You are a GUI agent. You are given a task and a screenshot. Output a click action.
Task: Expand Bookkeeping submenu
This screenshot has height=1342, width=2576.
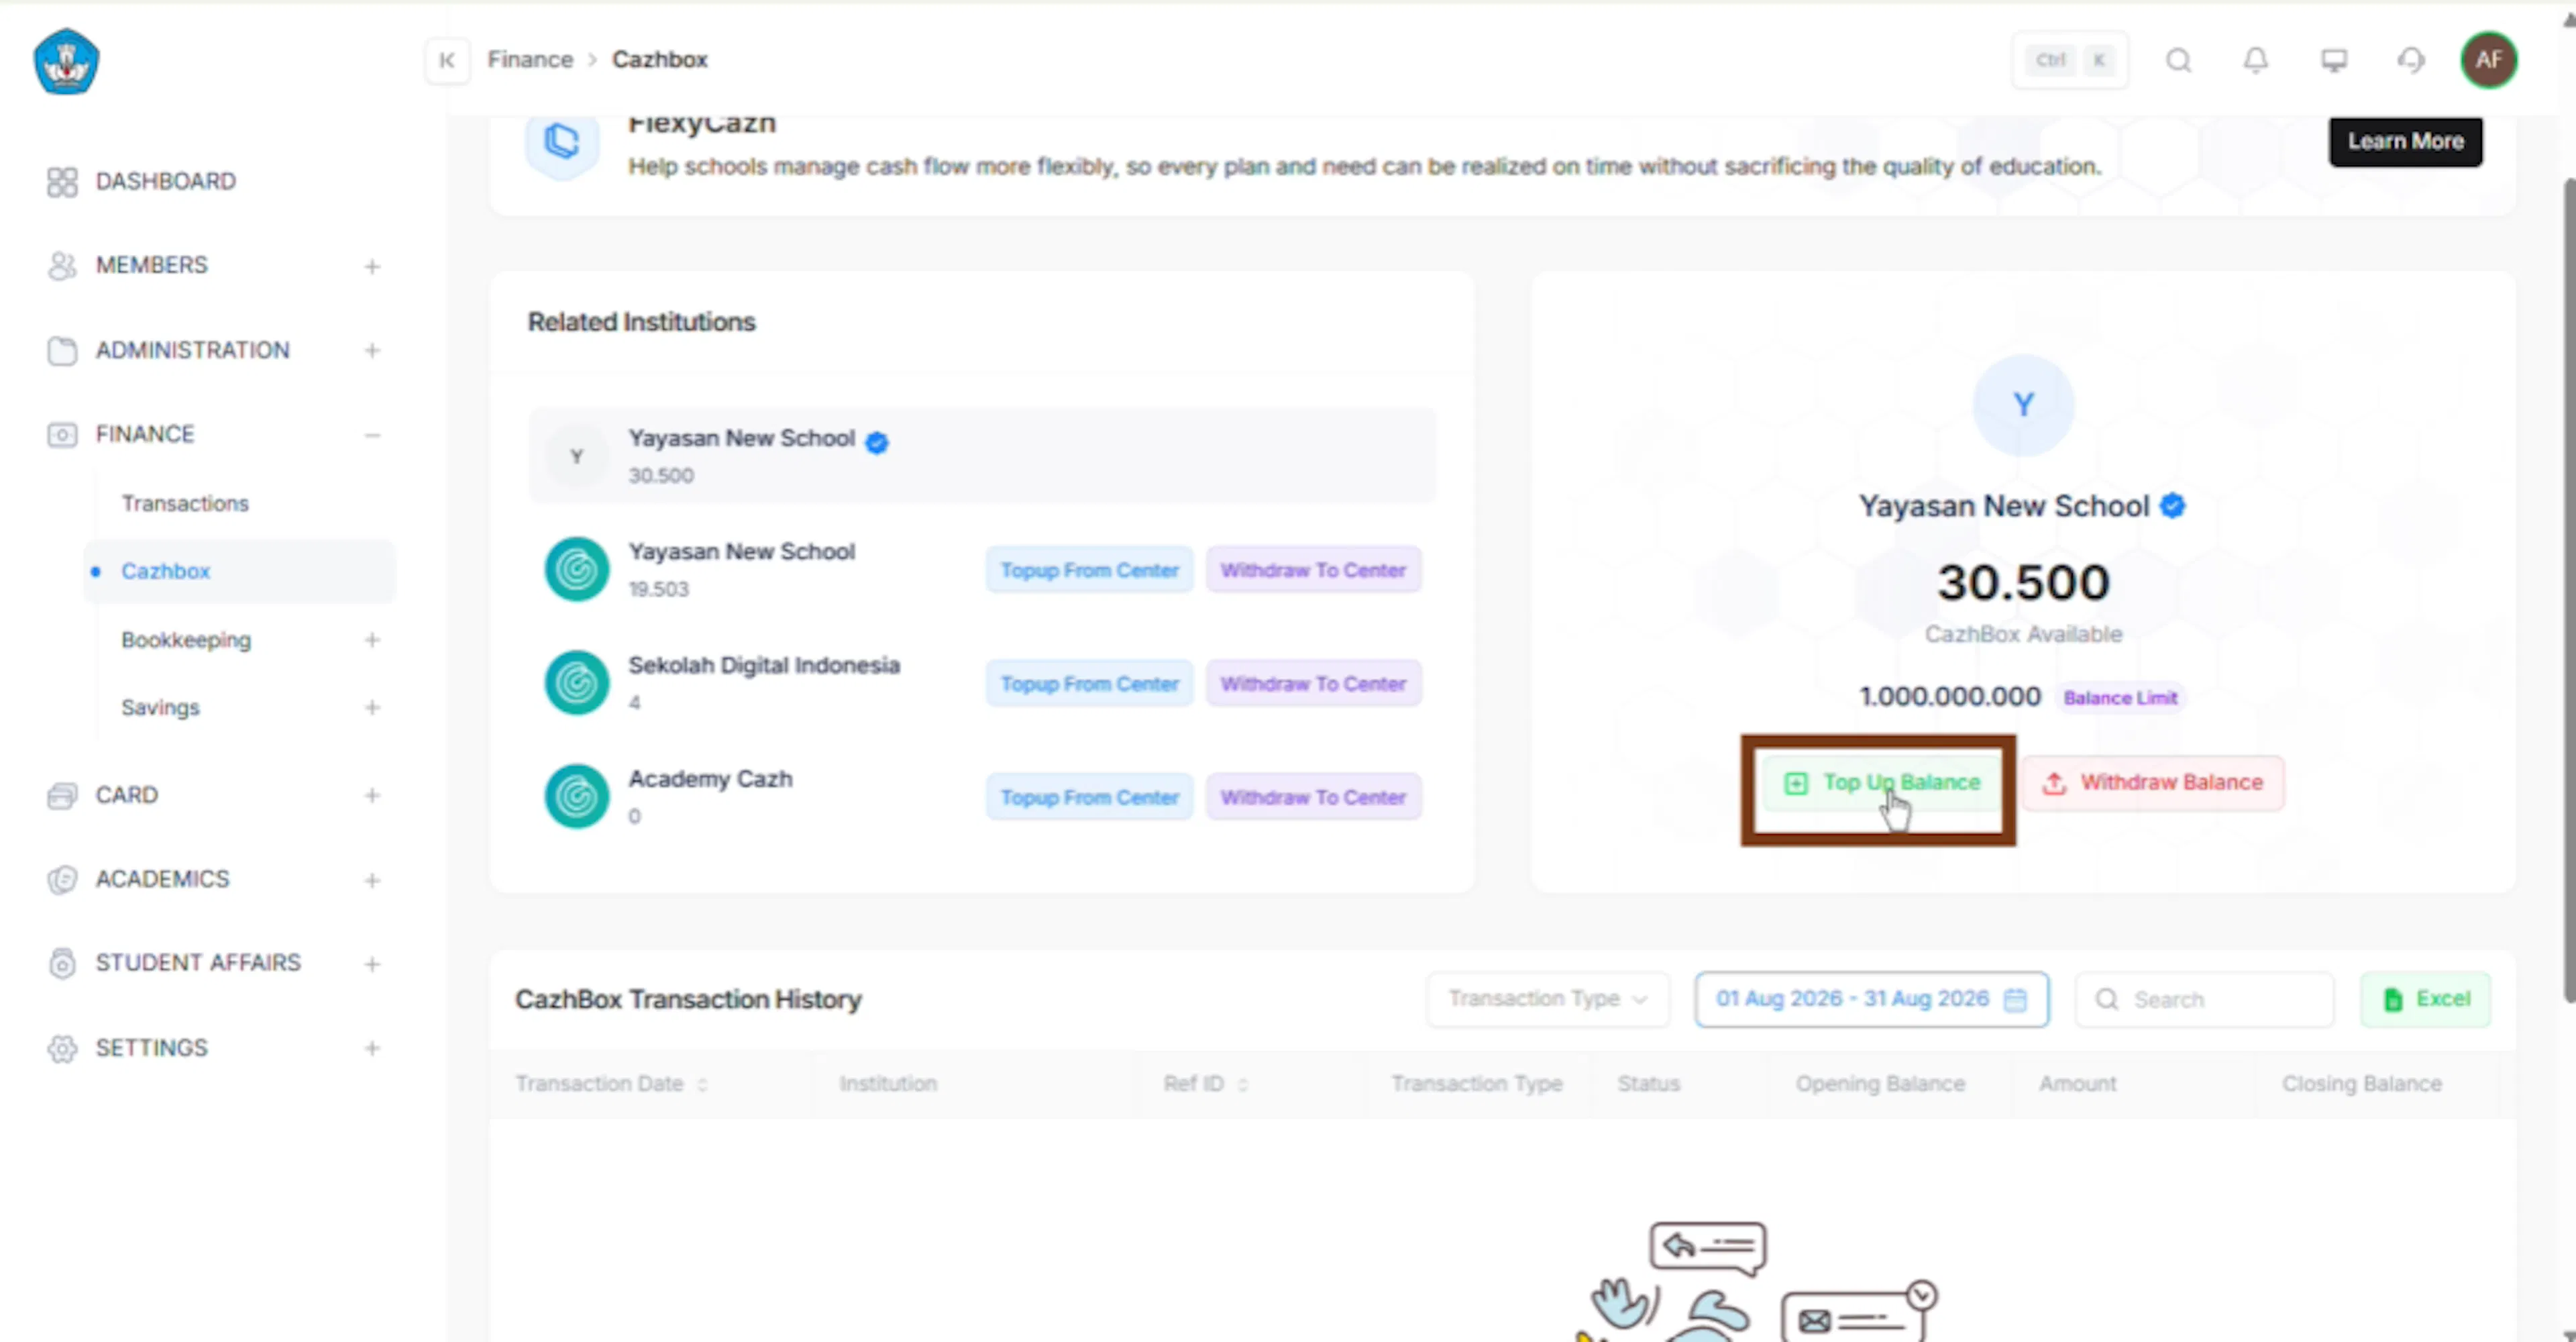coord(372,640)
